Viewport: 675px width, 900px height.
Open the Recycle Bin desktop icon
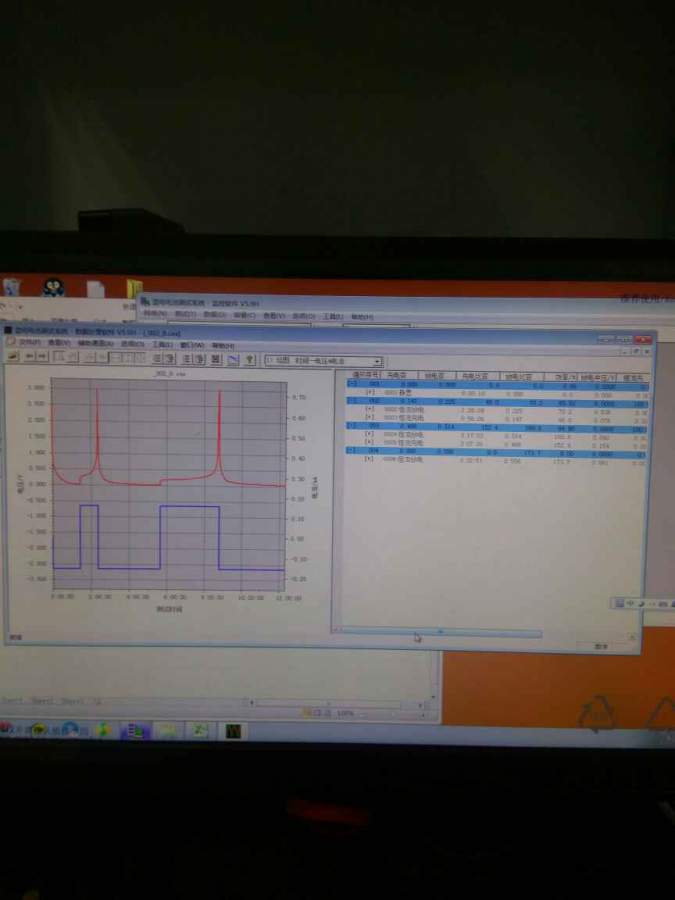pos(12,286)
